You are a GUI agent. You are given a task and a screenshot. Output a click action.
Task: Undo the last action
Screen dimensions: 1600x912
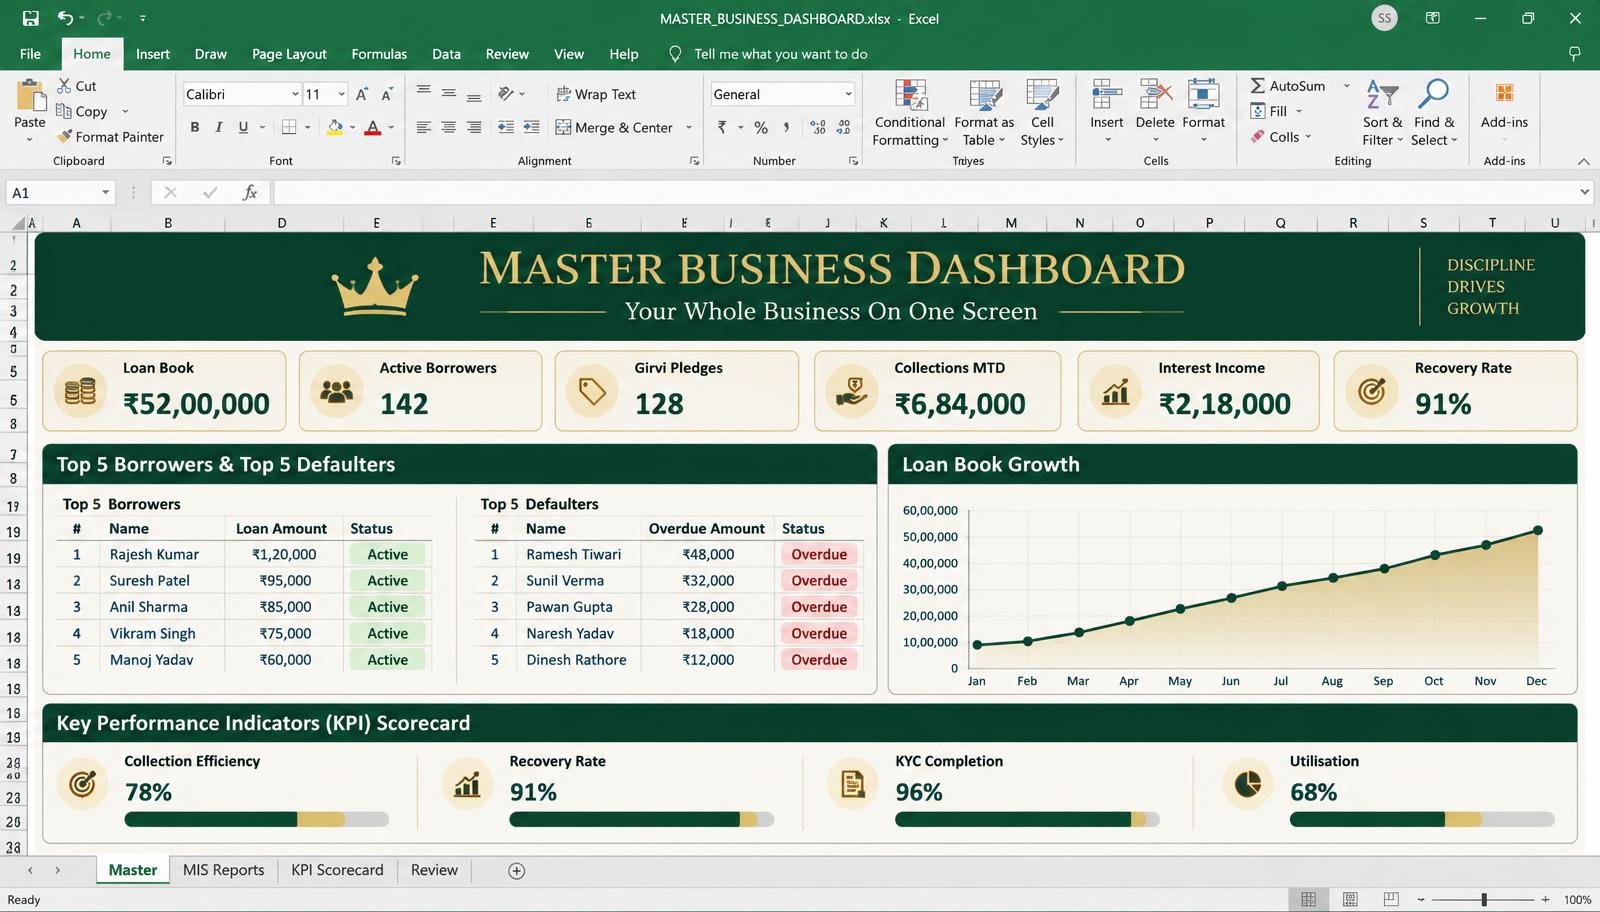tap(65, 18)
